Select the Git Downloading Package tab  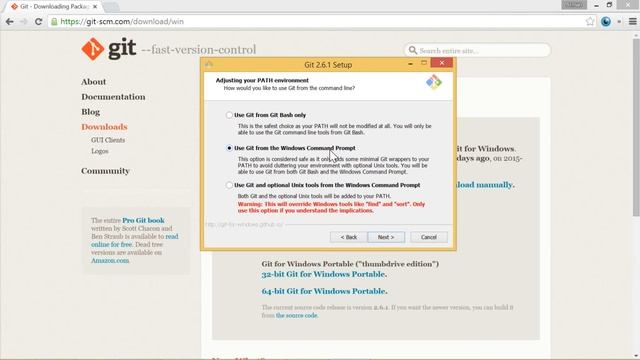[x=53, y=7]
